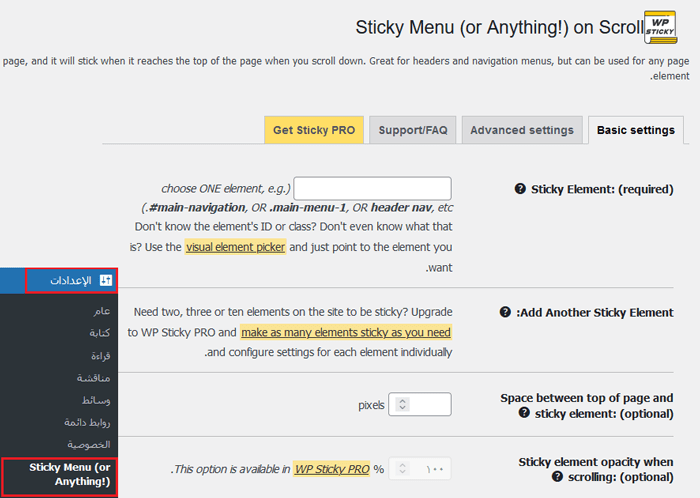Click help icon next to Sticky Element label
This screenshot has height=498, width=700.
pyautogui.click(x=520, y=189)
